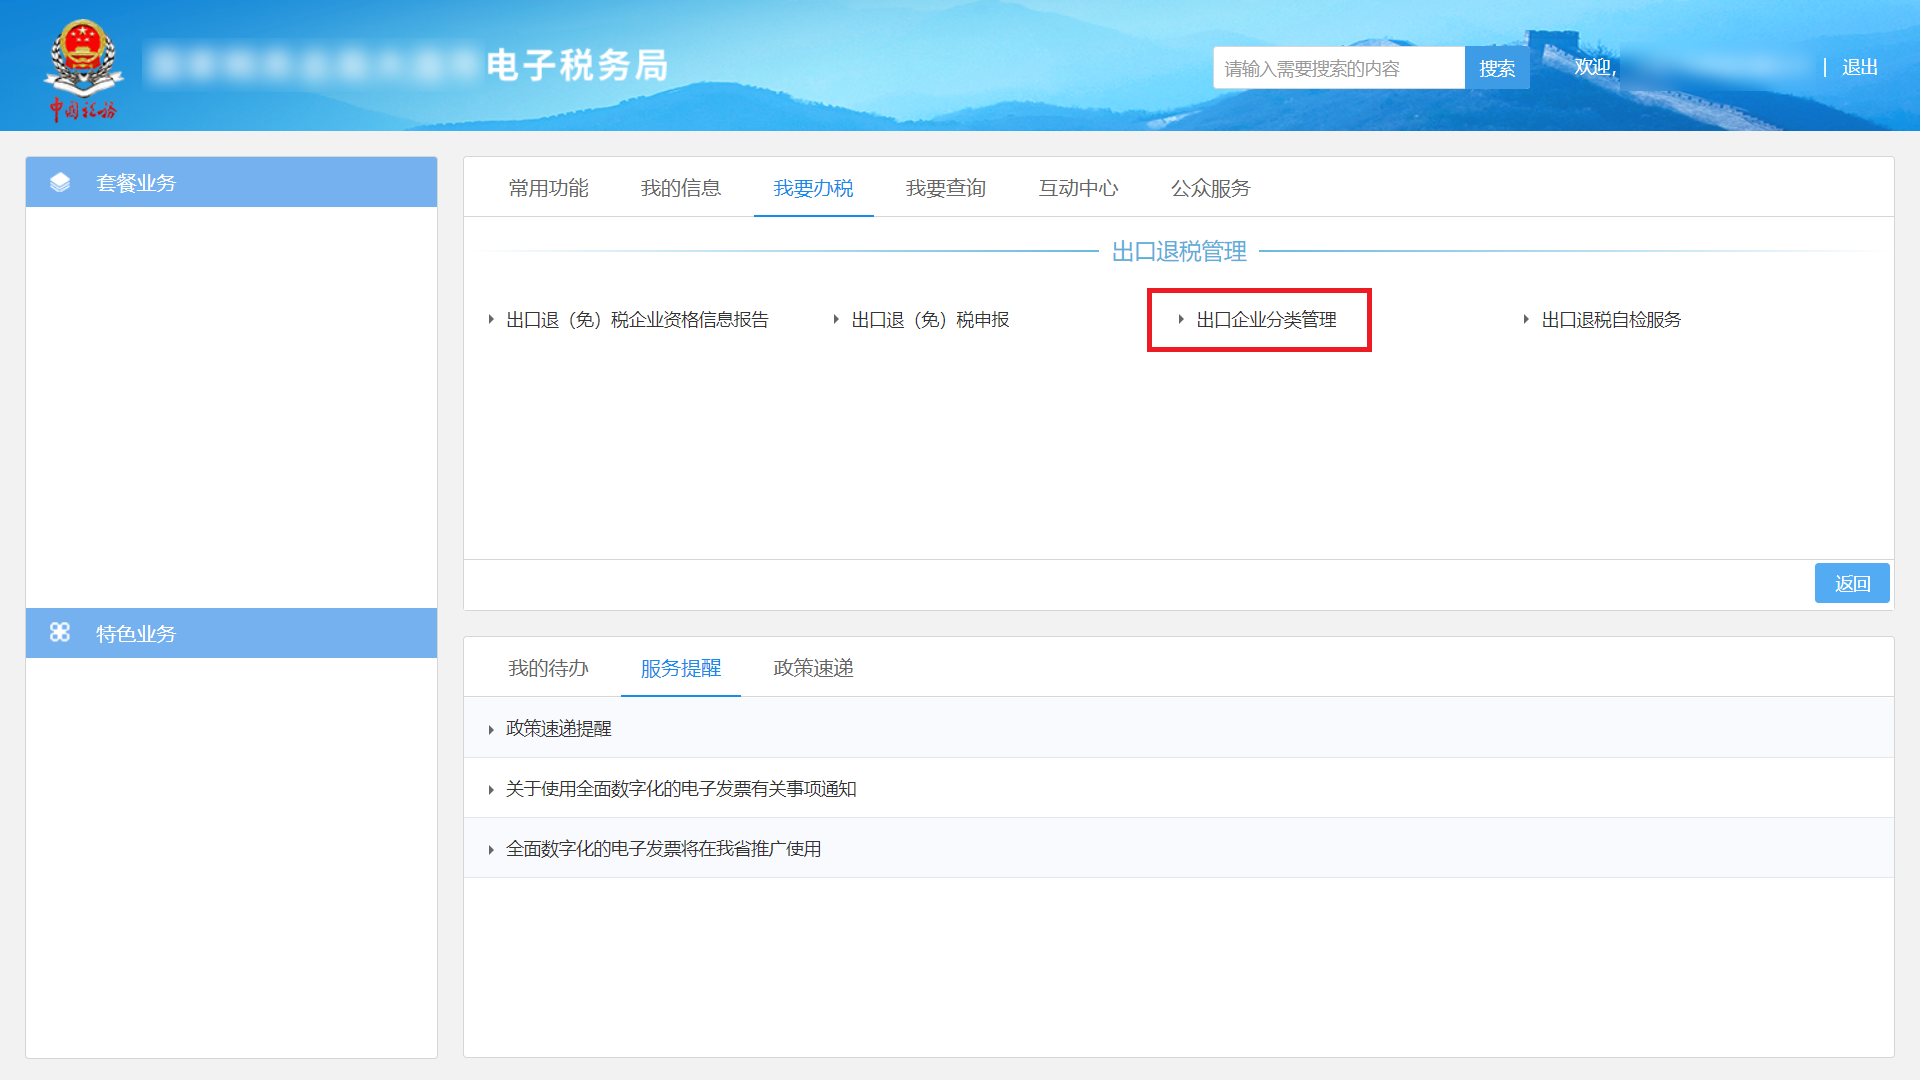点击顶部搜索输入框
Screen dimensions: 1920x1080
coord(1338,67)
